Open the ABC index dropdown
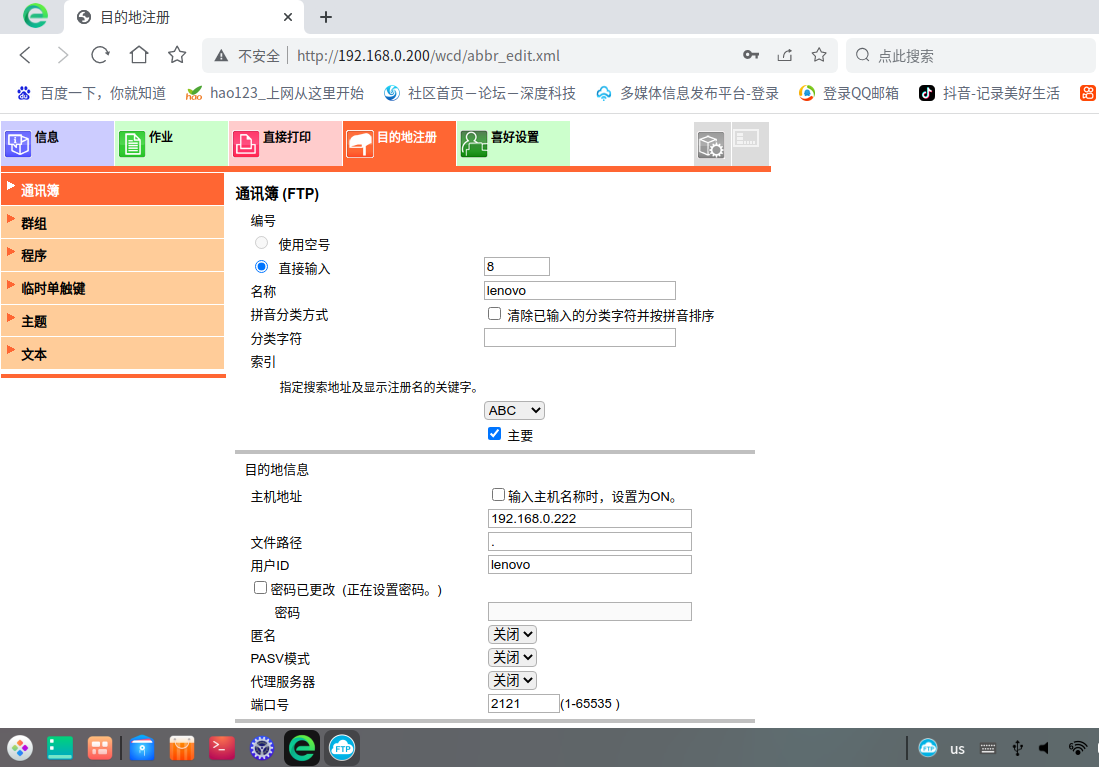Viewport: 1099px width, 767px height. (x=514, y=410)
